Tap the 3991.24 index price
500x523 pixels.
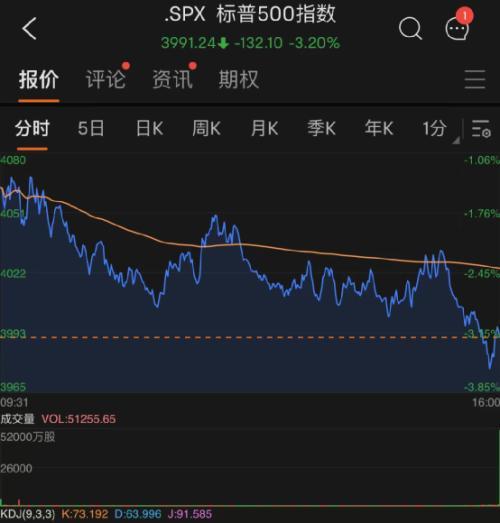coord(188,43)
